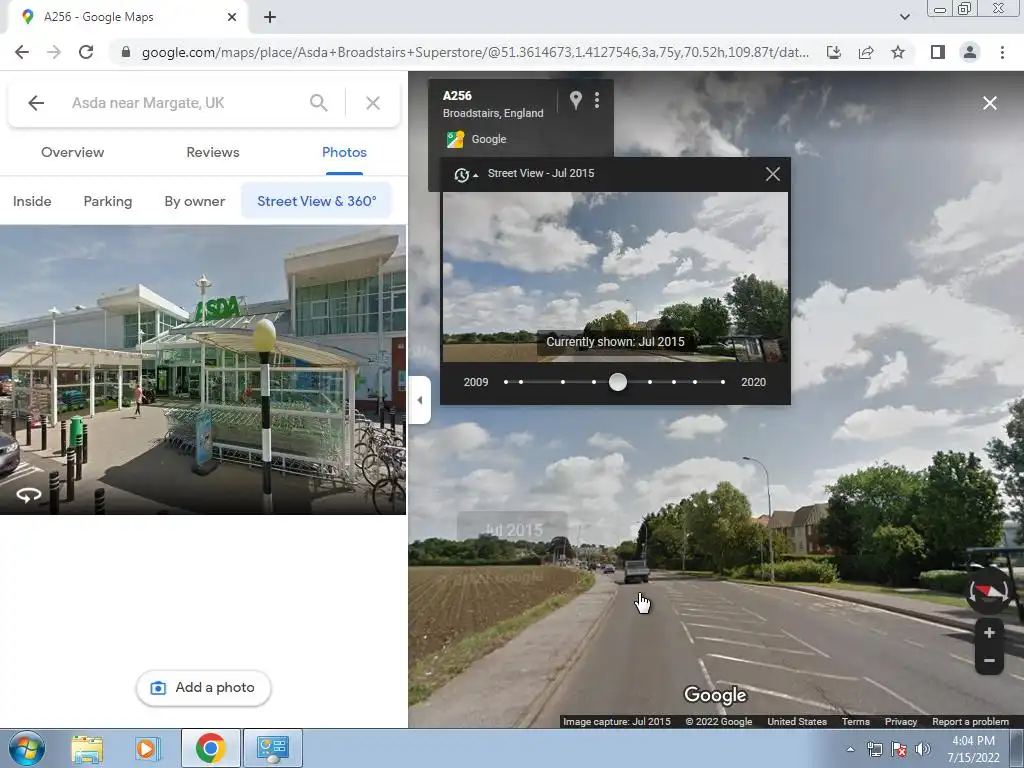Expand the tab search dropdown arrow
The image size is (1024, 768).
(904, 17)
